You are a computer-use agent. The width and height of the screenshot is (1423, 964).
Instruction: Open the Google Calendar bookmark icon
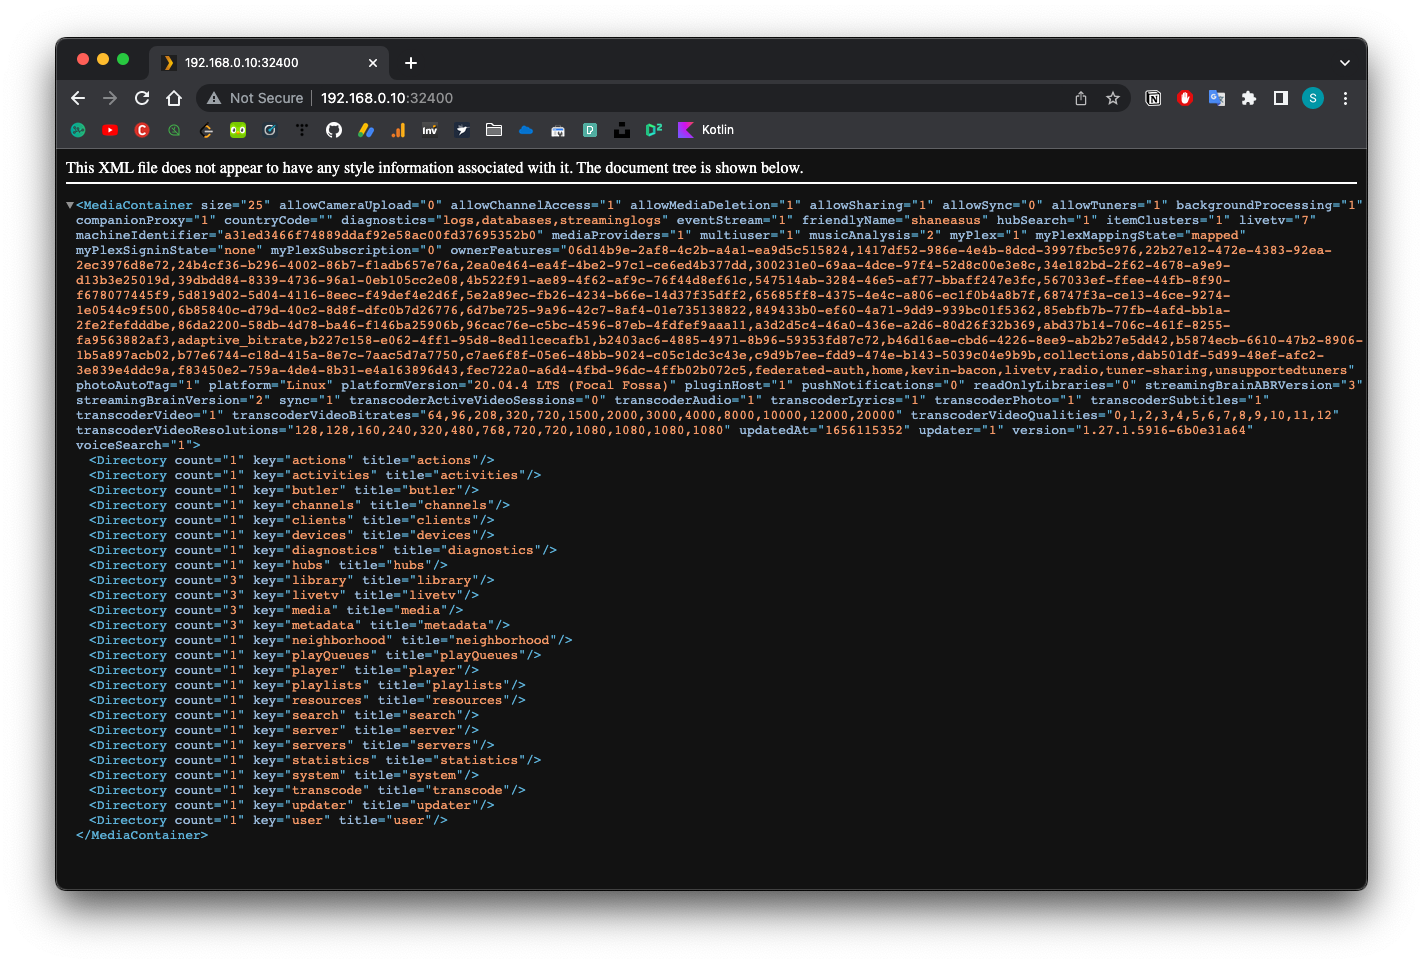pyautogui.click(x=558, y=130)
